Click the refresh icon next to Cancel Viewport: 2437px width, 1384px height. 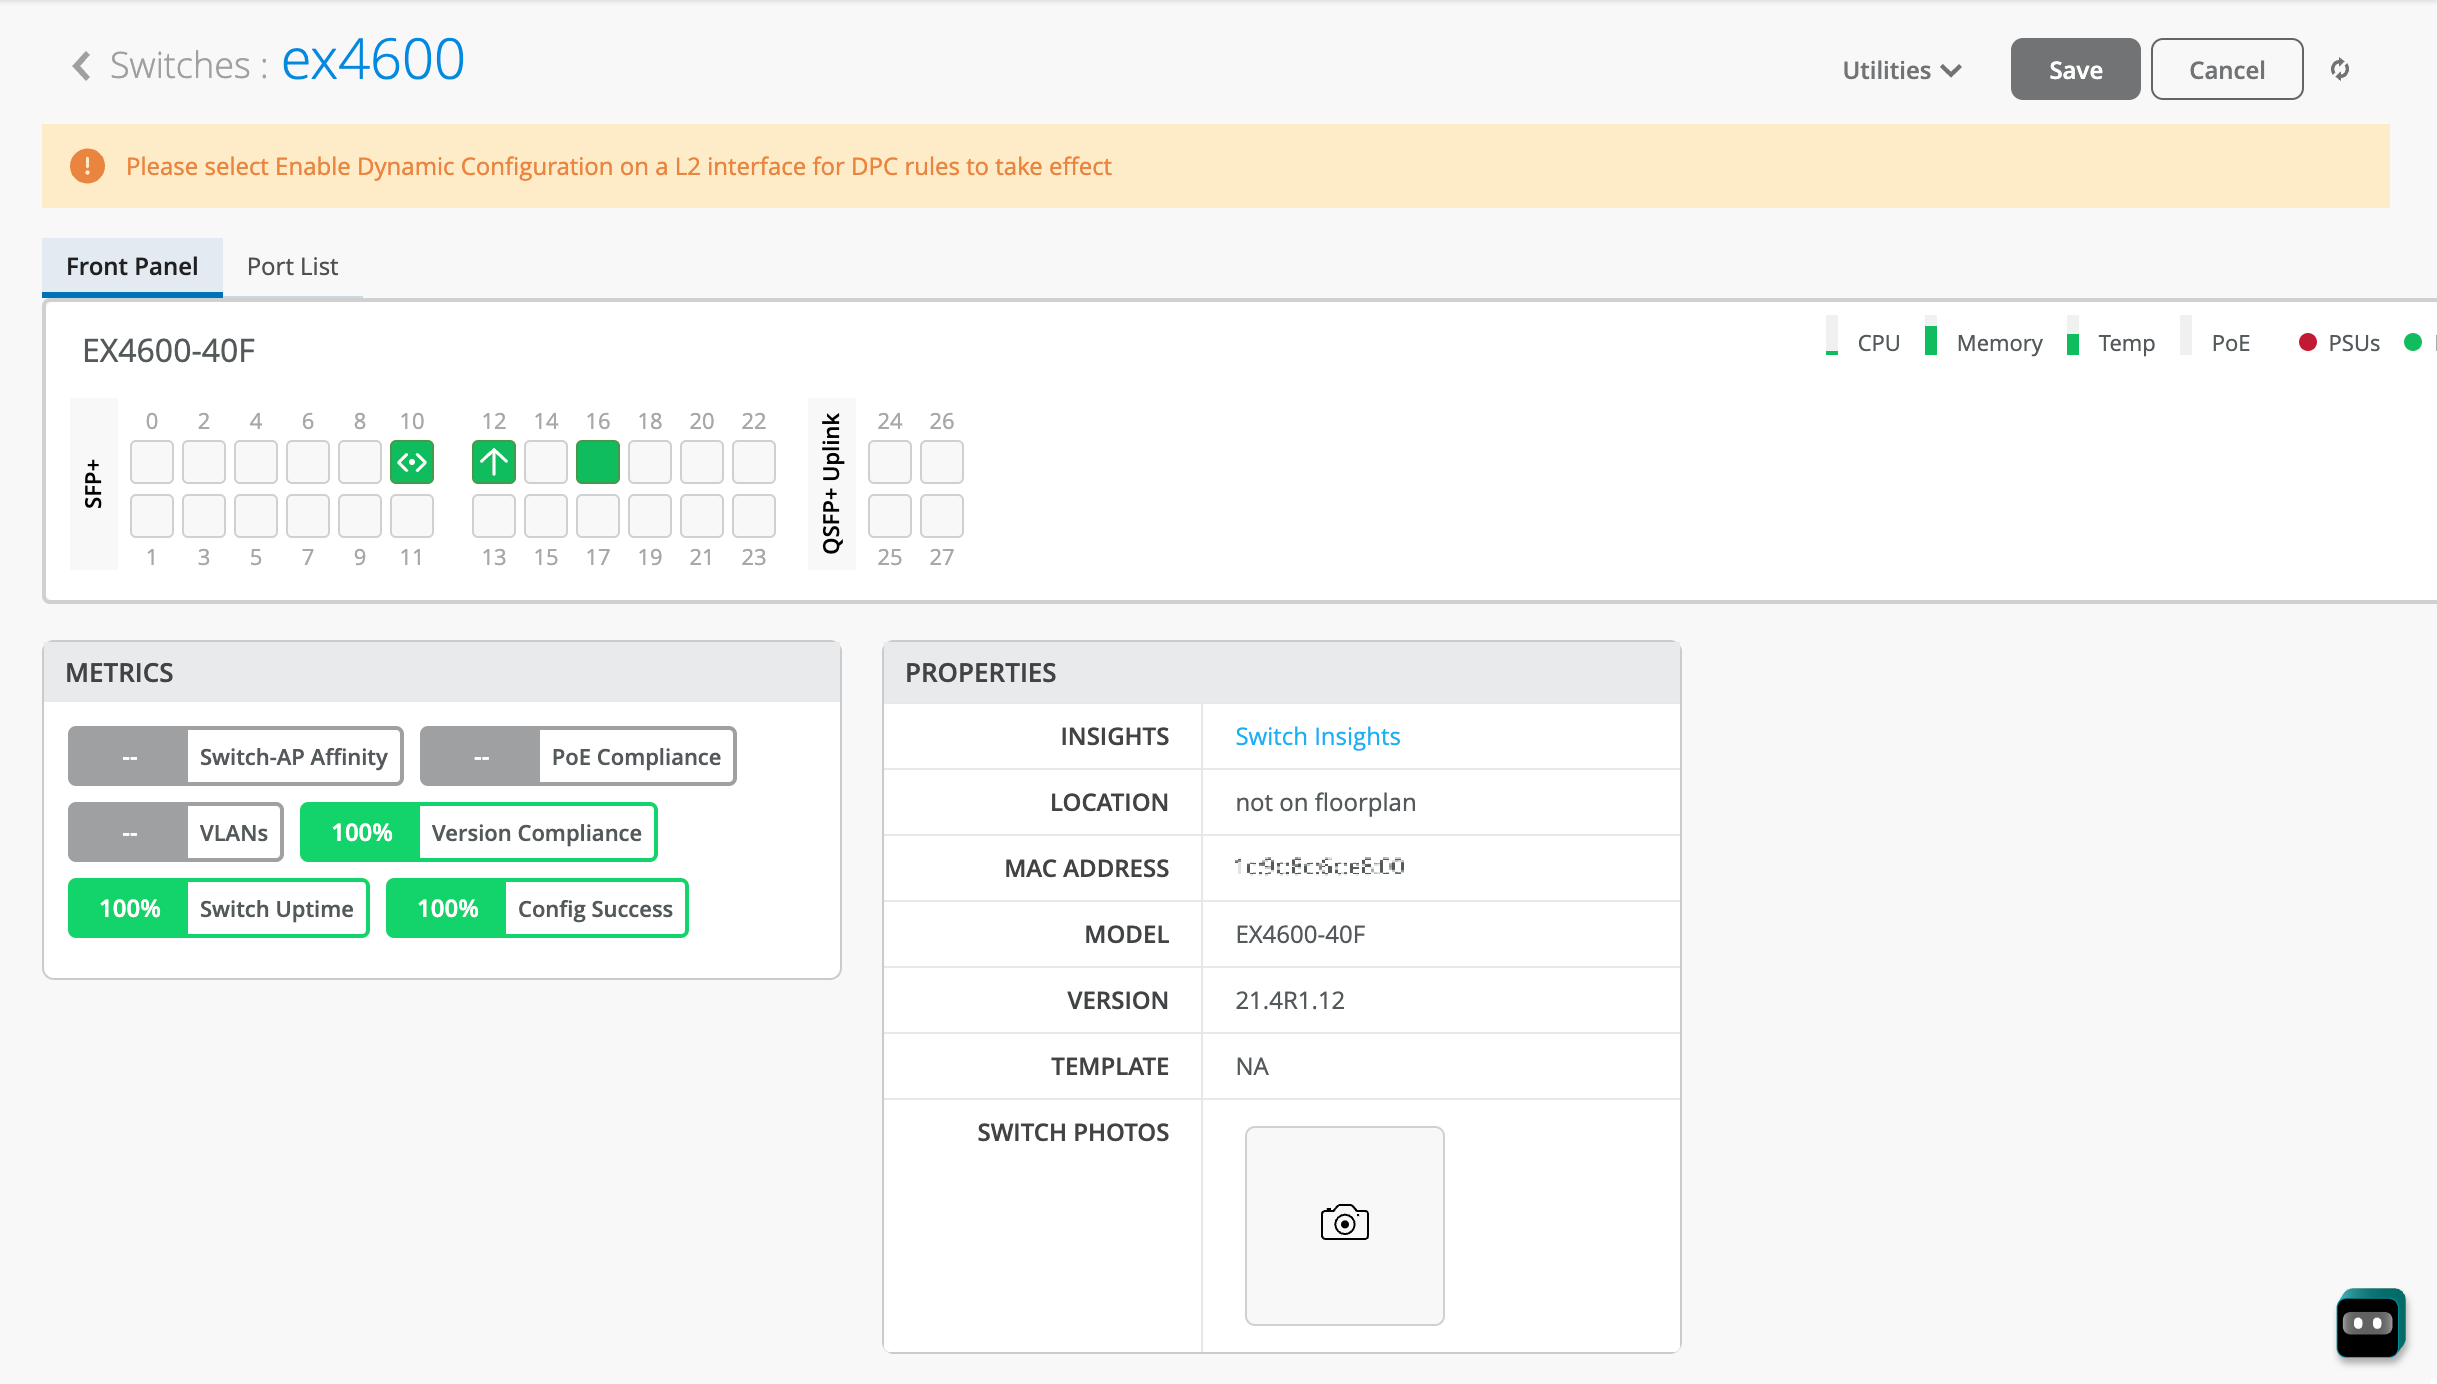tap(2340, 69)
